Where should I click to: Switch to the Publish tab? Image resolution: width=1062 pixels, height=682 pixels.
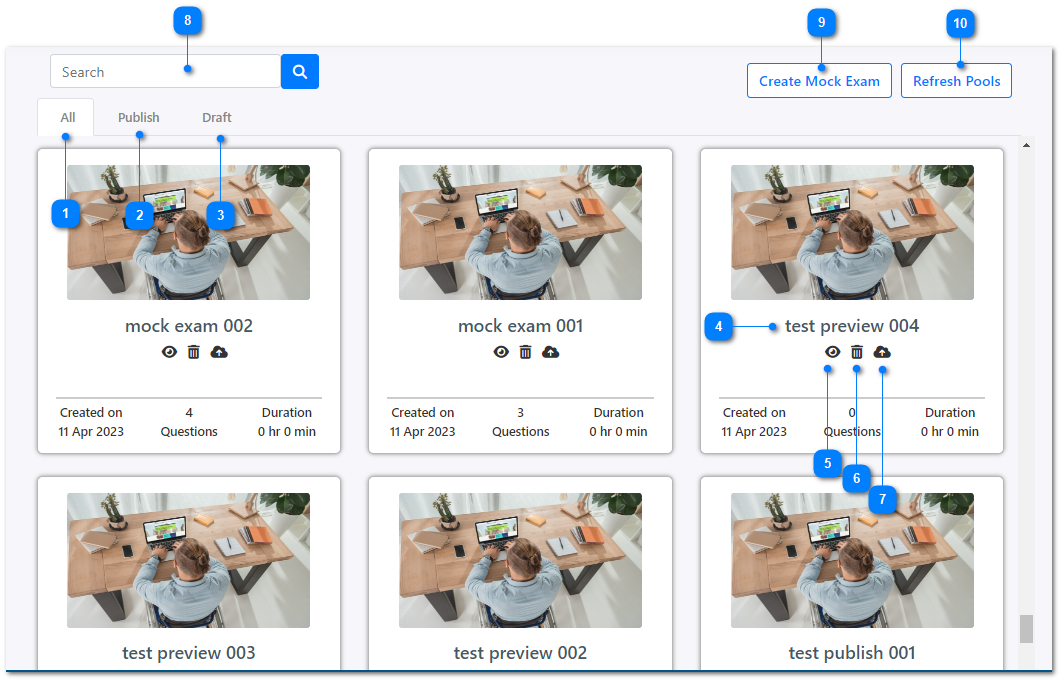click(138, 118)
